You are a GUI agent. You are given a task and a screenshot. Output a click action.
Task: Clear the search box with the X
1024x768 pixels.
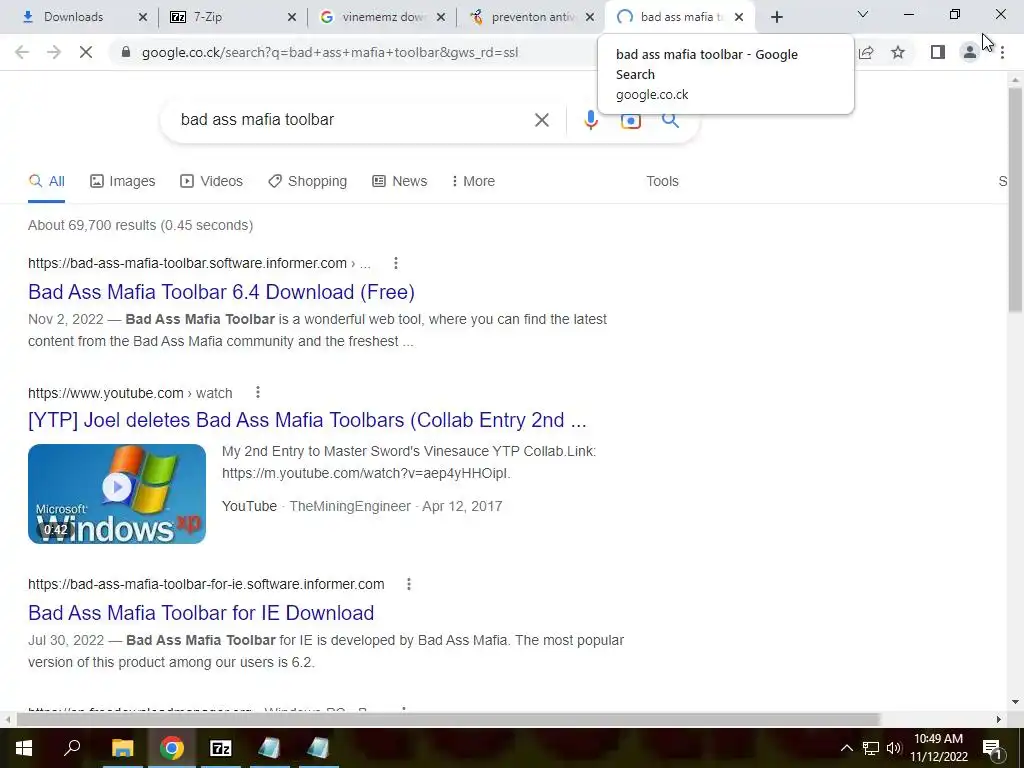541,120
